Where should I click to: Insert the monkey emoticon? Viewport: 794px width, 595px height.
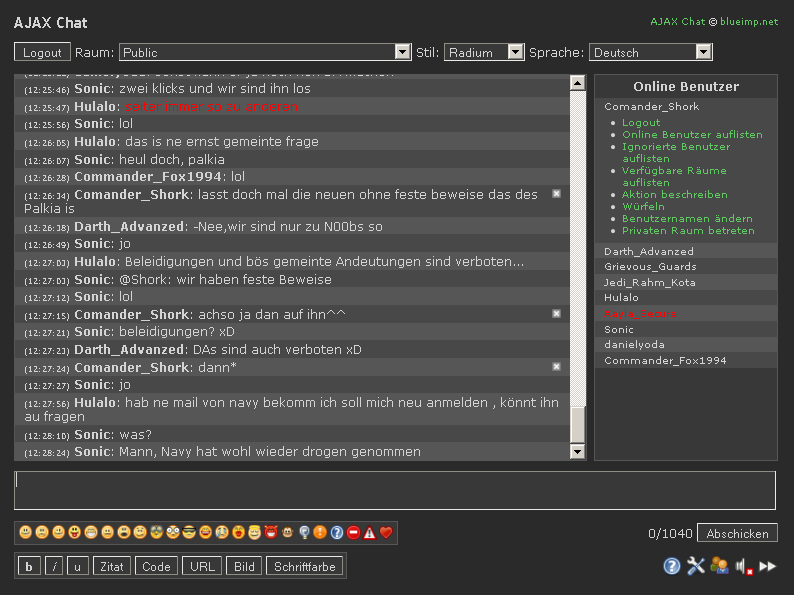287,532
